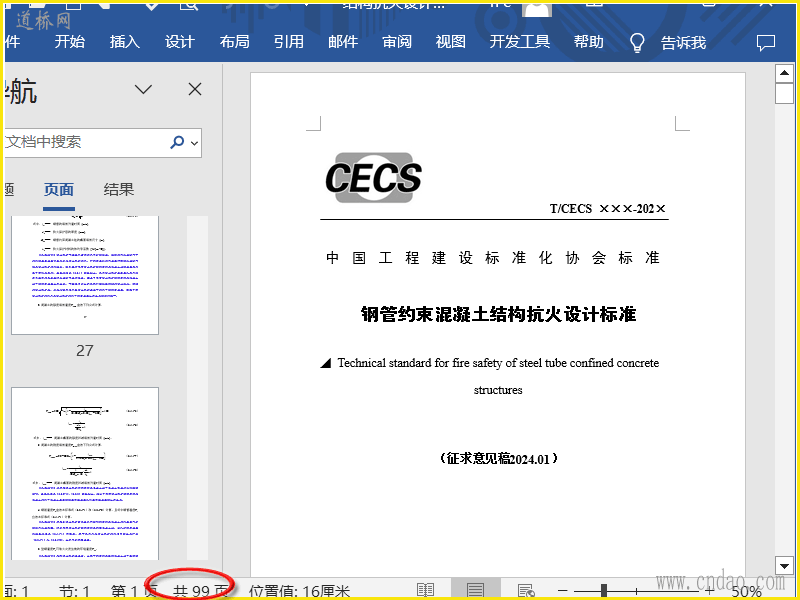Click the text （征求意见稿2024.01）
The height and width of the screenshot is (600, 800).
(498, 458)
